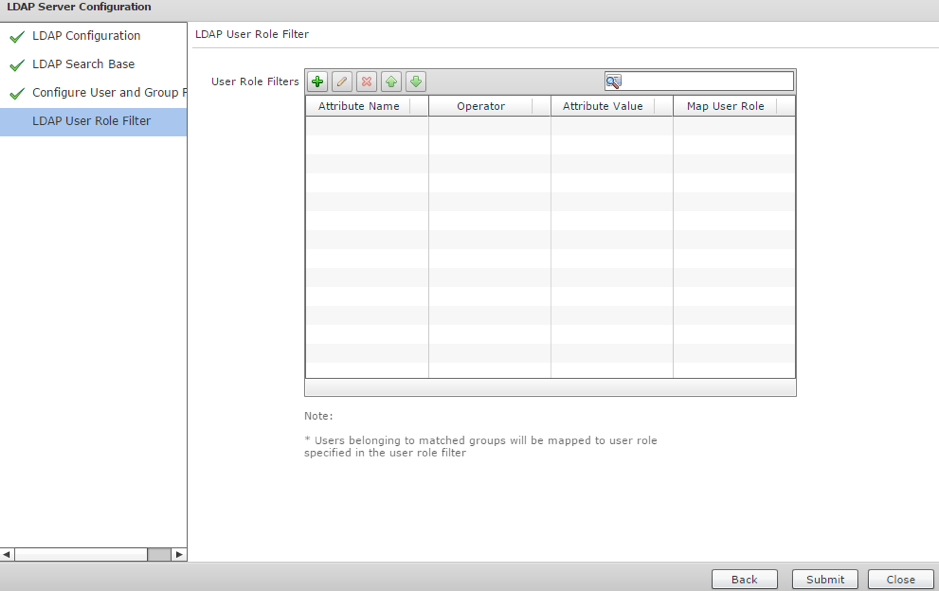
Task: Submit the LDAP configuration
Action: [x=825, y=579]
